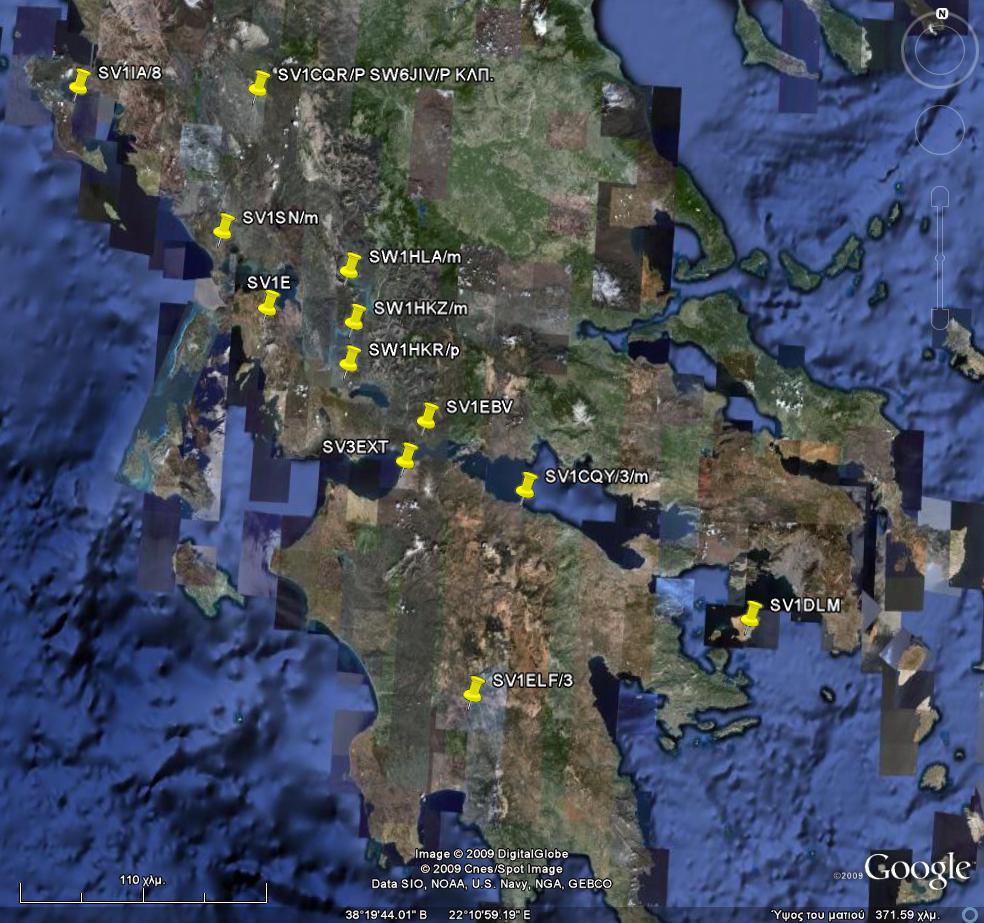Click the SW1HKZ/m yellow pushpin
Image resolution: width=984 pixels, height=923 pixels.
355,317
